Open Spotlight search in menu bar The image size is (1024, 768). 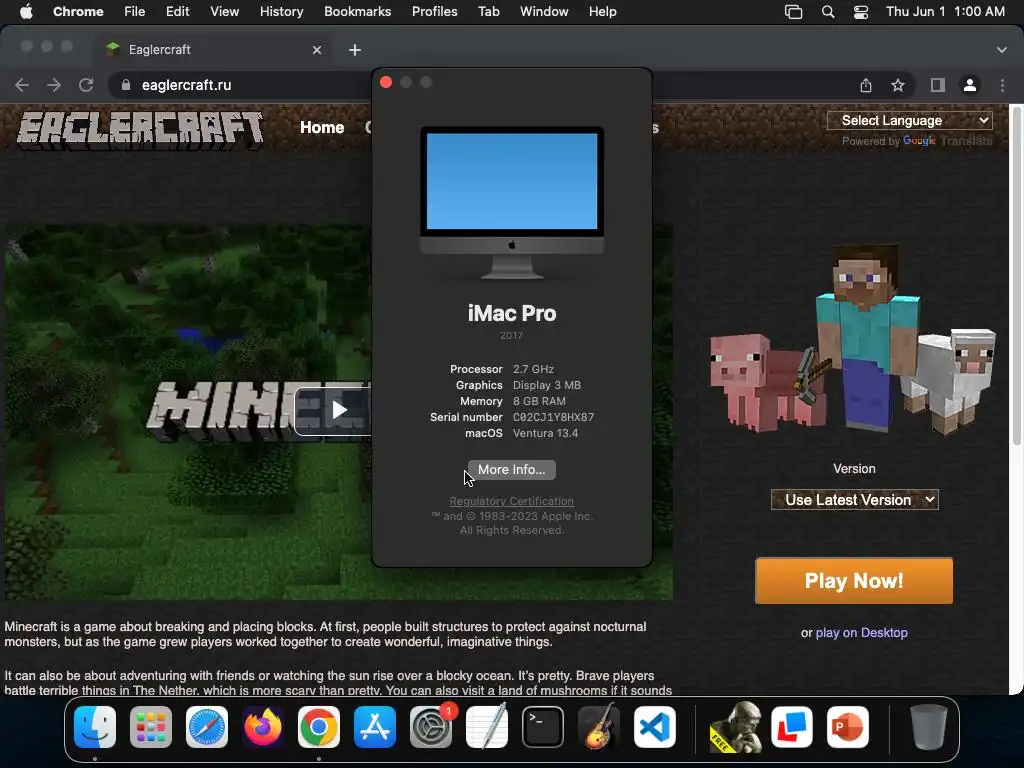coord(827,12)
